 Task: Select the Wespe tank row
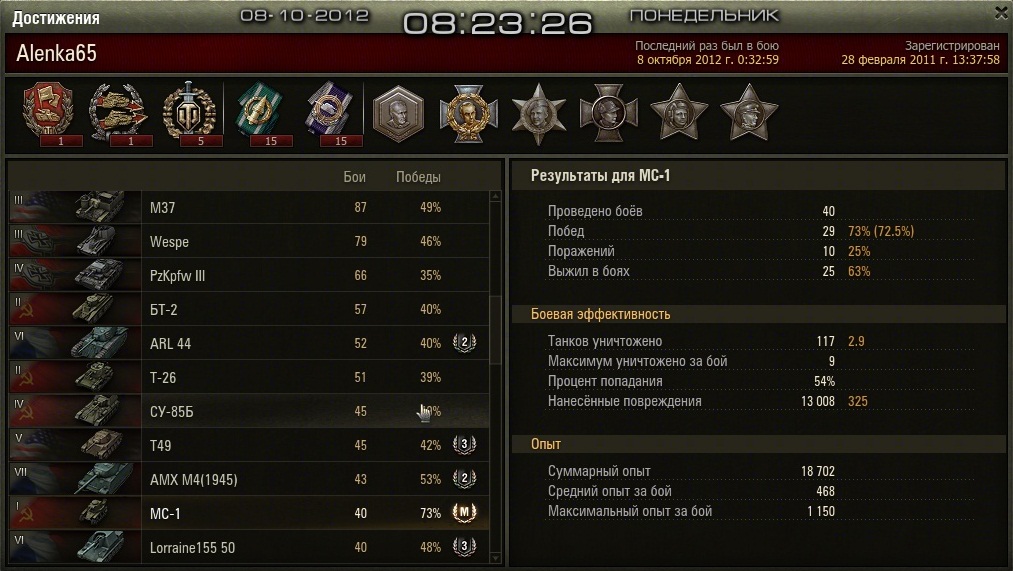tap(249, 242)
